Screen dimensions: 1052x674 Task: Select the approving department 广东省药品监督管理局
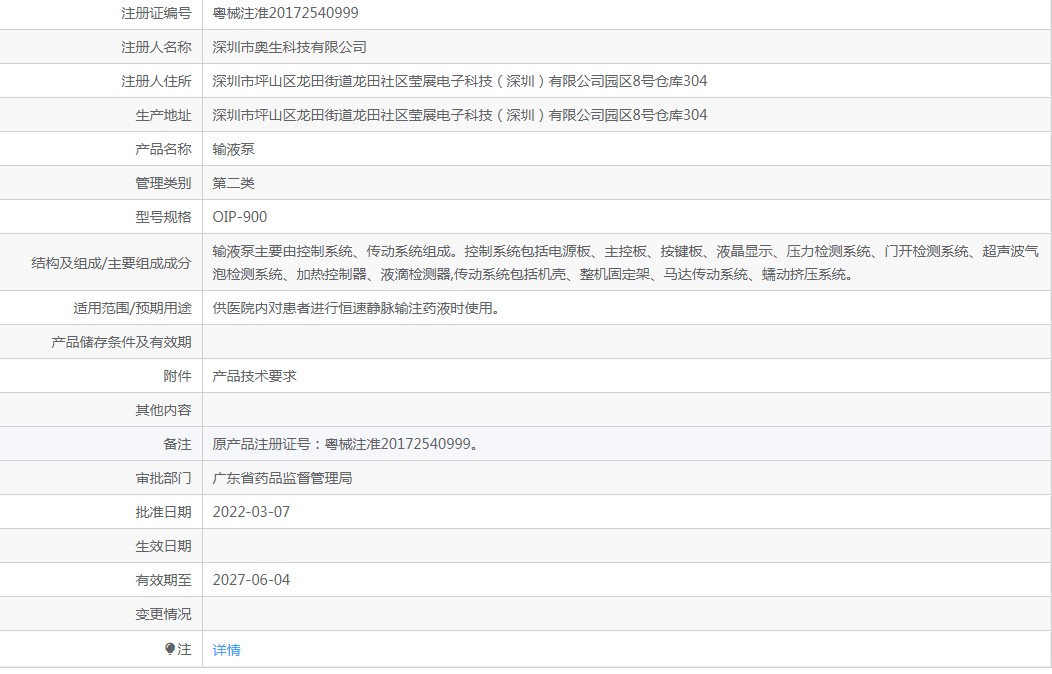click(x=282, y=478)
